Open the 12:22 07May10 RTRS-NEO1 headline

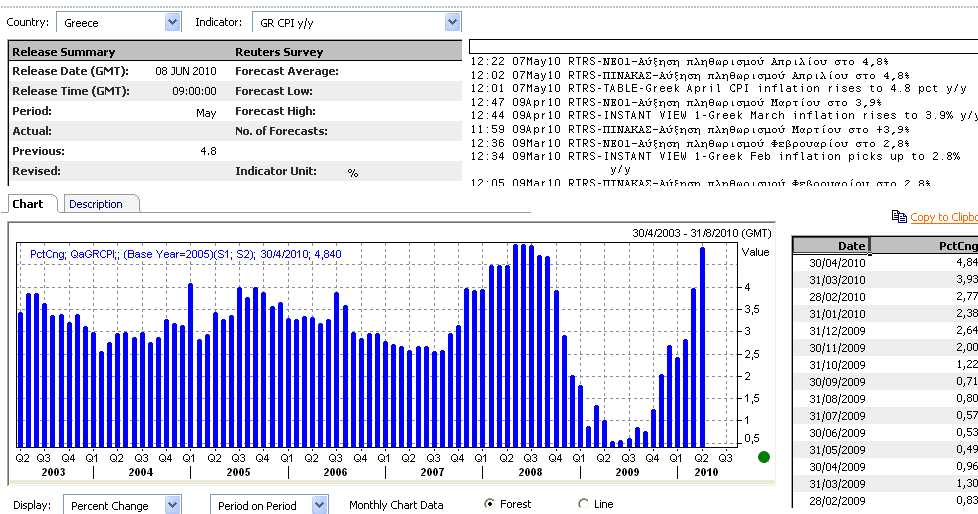(679, 61)
